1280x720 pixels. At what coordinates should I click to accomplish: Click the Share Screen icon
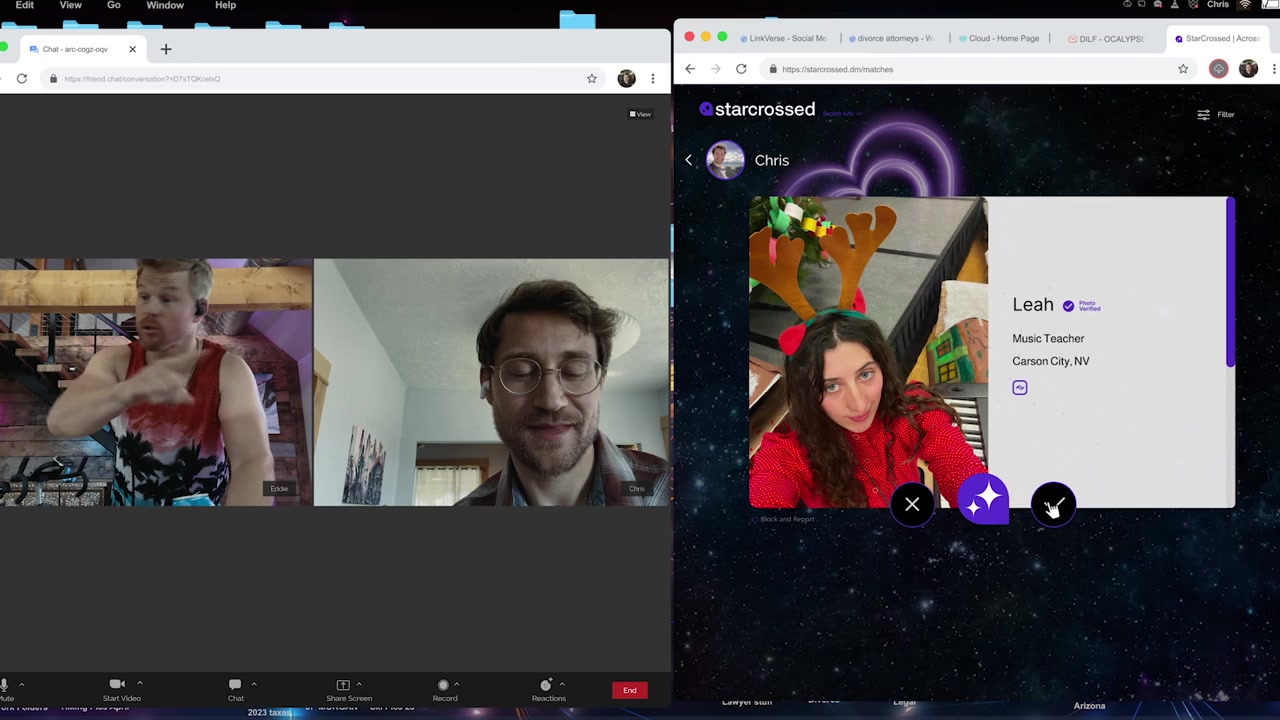343,685
